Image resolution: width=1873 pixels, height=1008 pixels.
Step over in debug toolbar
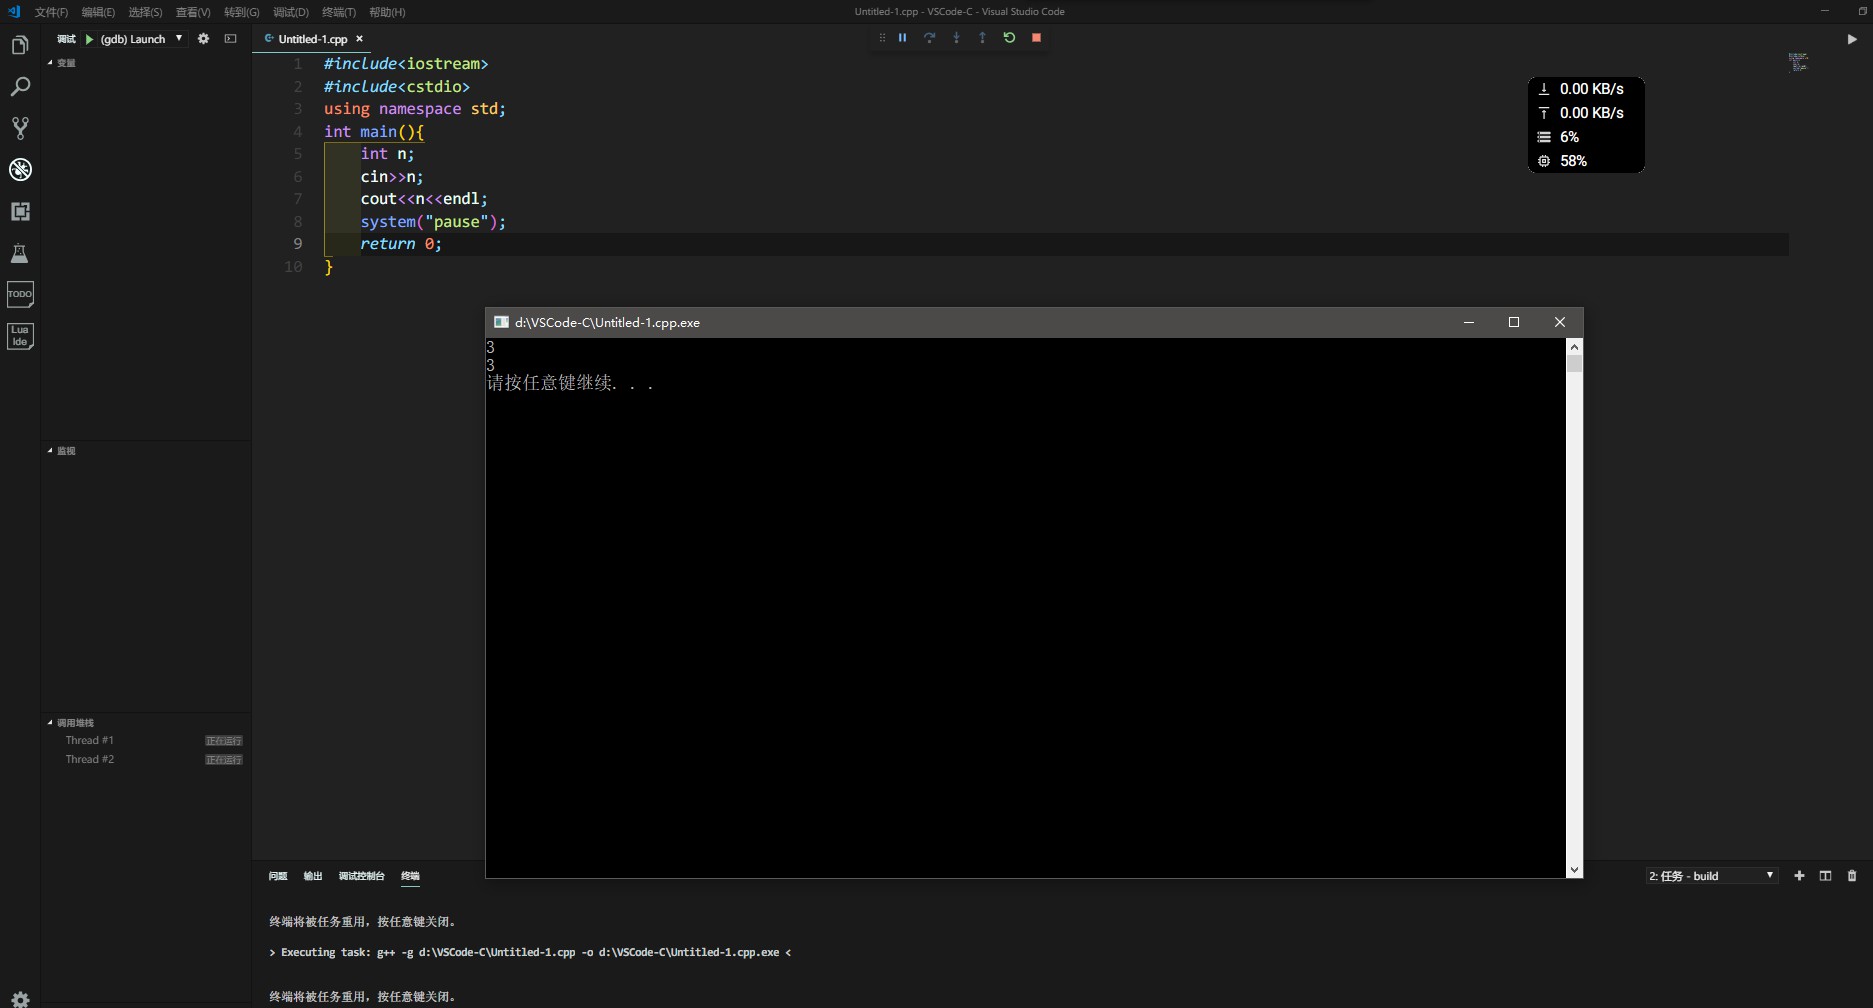point(929,38)
